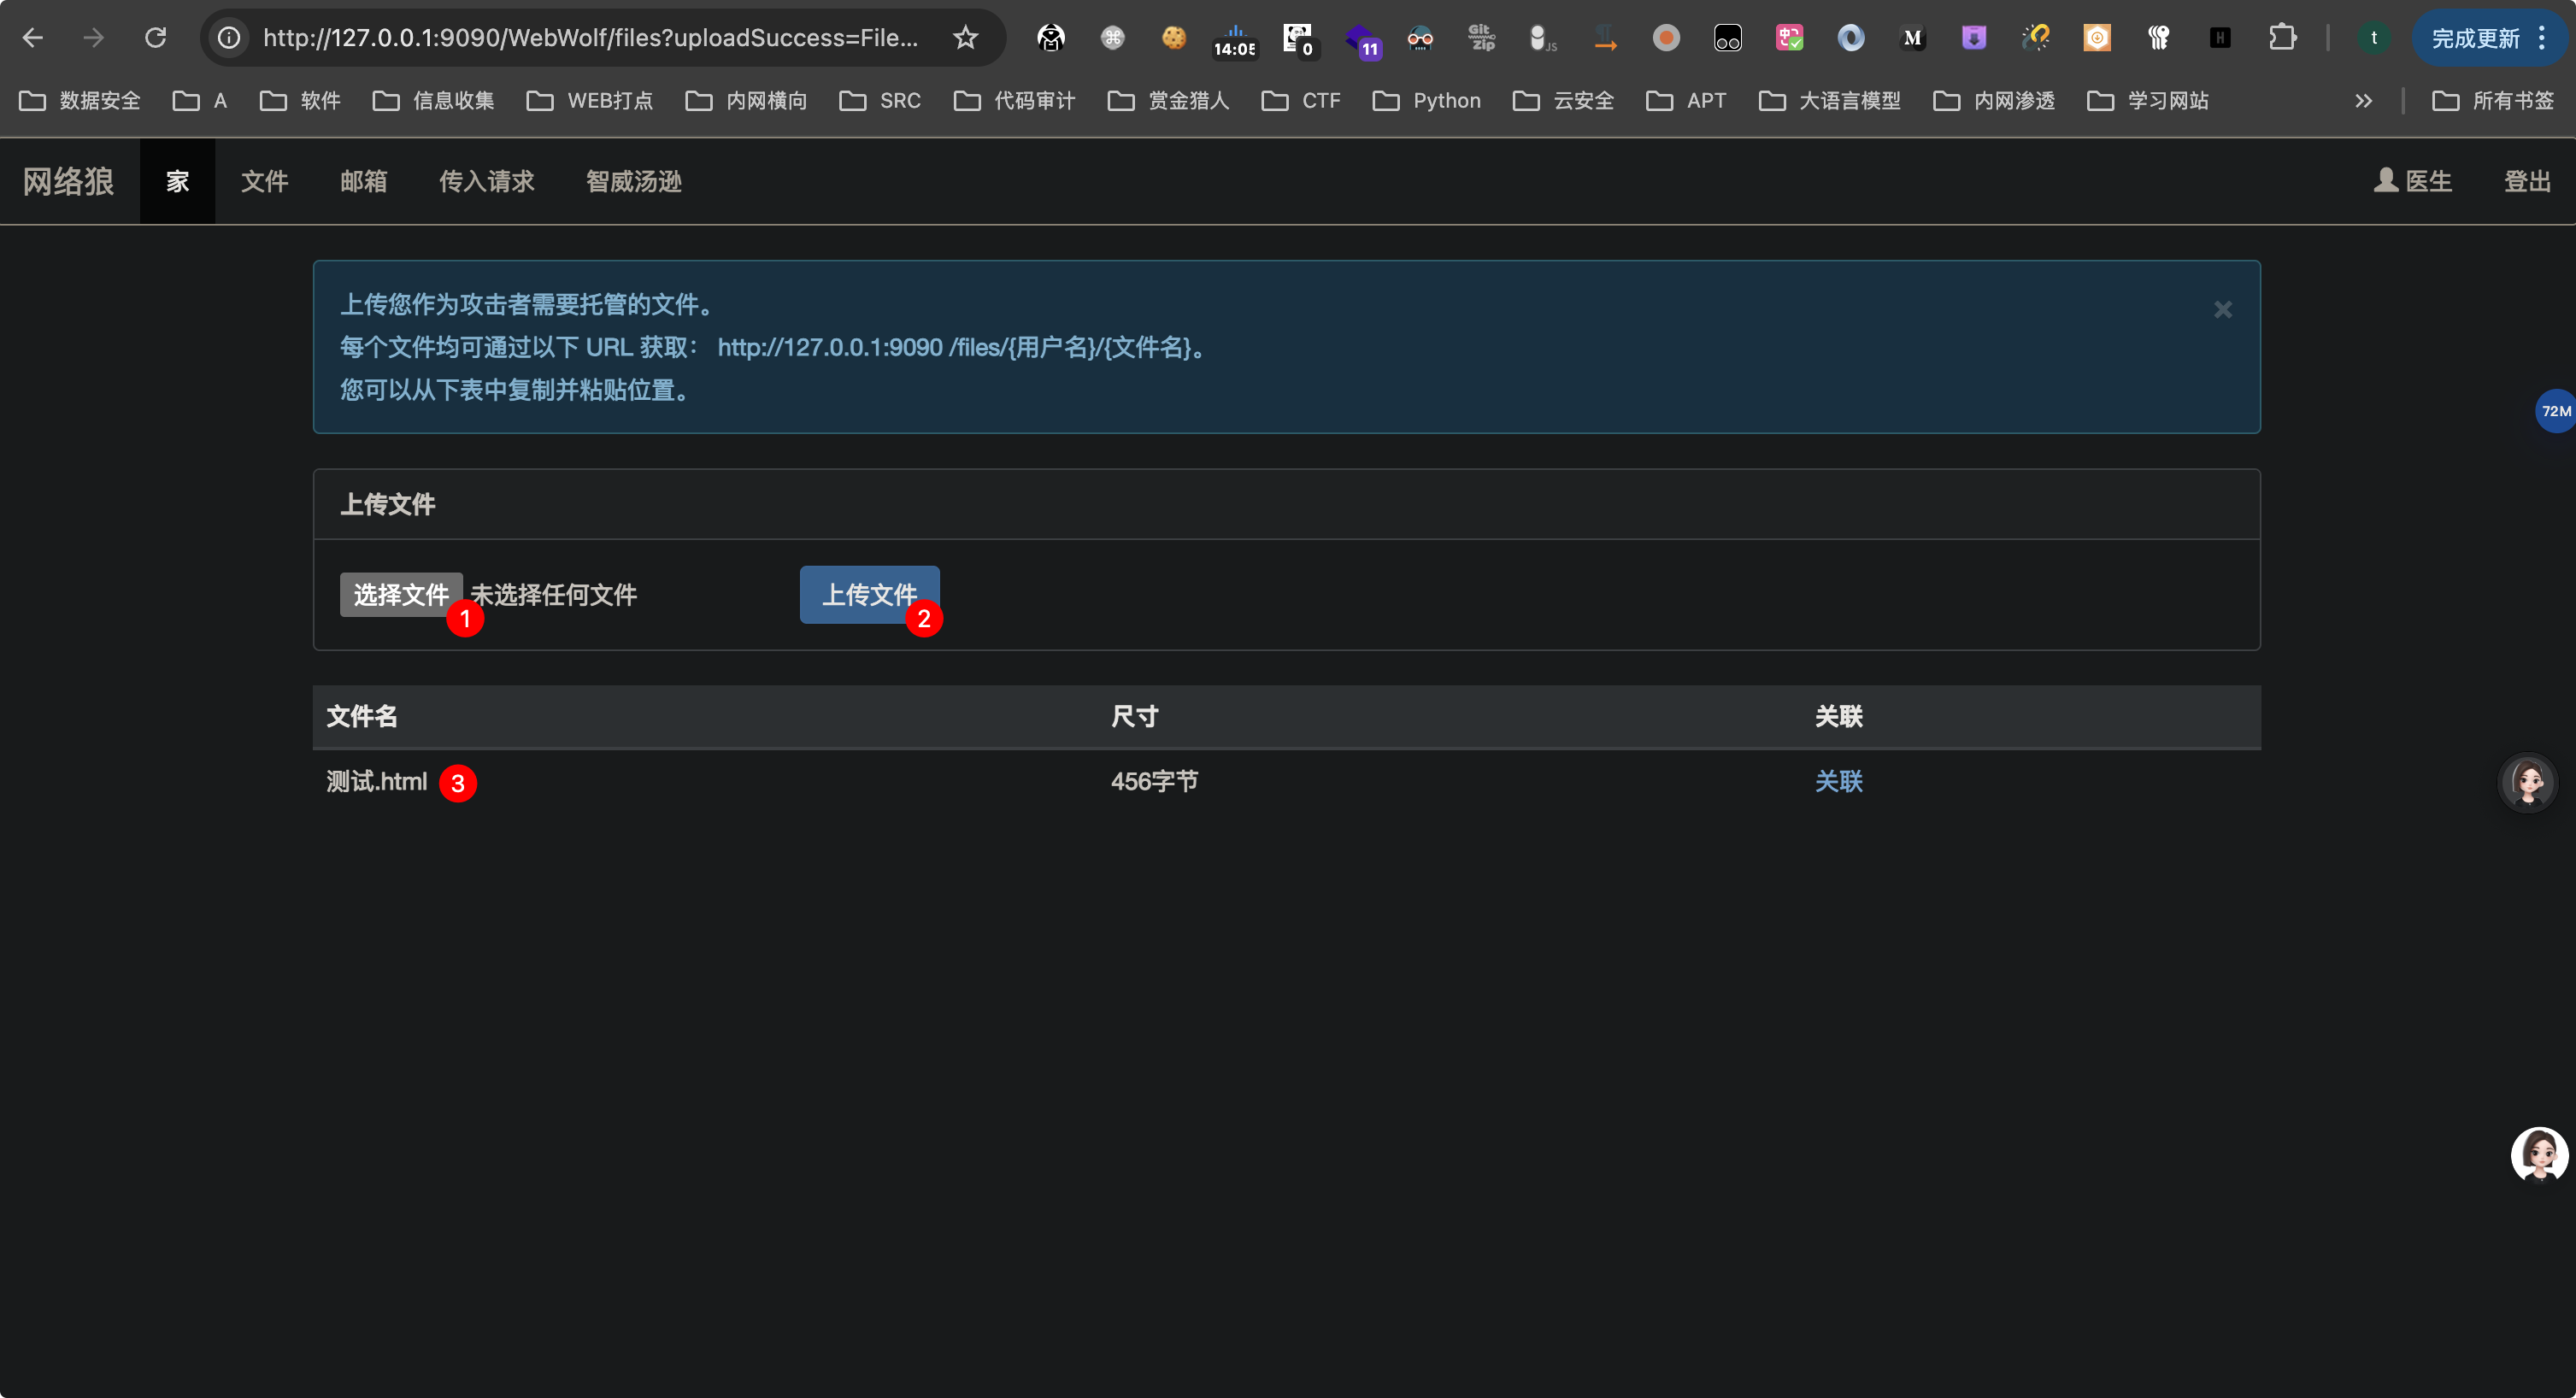The width and height of the screenshot is (2576, 1398).
Task: Open the 大语言模型 bookmarks folder
Action: (1830, 101)
